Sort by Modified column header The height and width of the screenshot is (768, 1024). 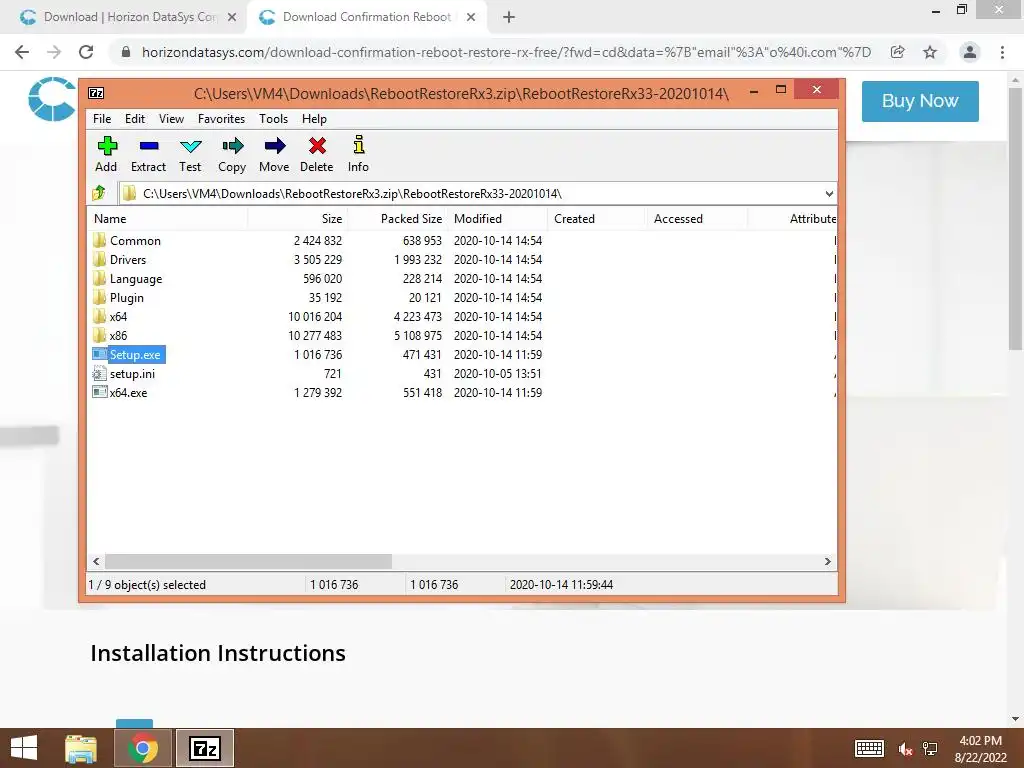pyautogui.click(x=498, y=219)
